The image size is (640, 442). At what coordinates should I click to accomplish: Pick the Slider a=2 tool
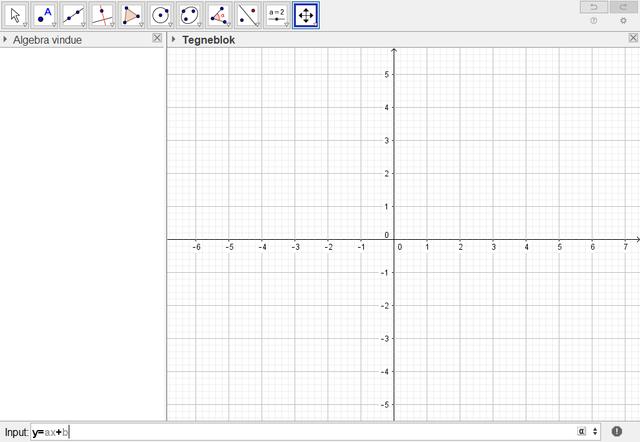pos(276,15)
